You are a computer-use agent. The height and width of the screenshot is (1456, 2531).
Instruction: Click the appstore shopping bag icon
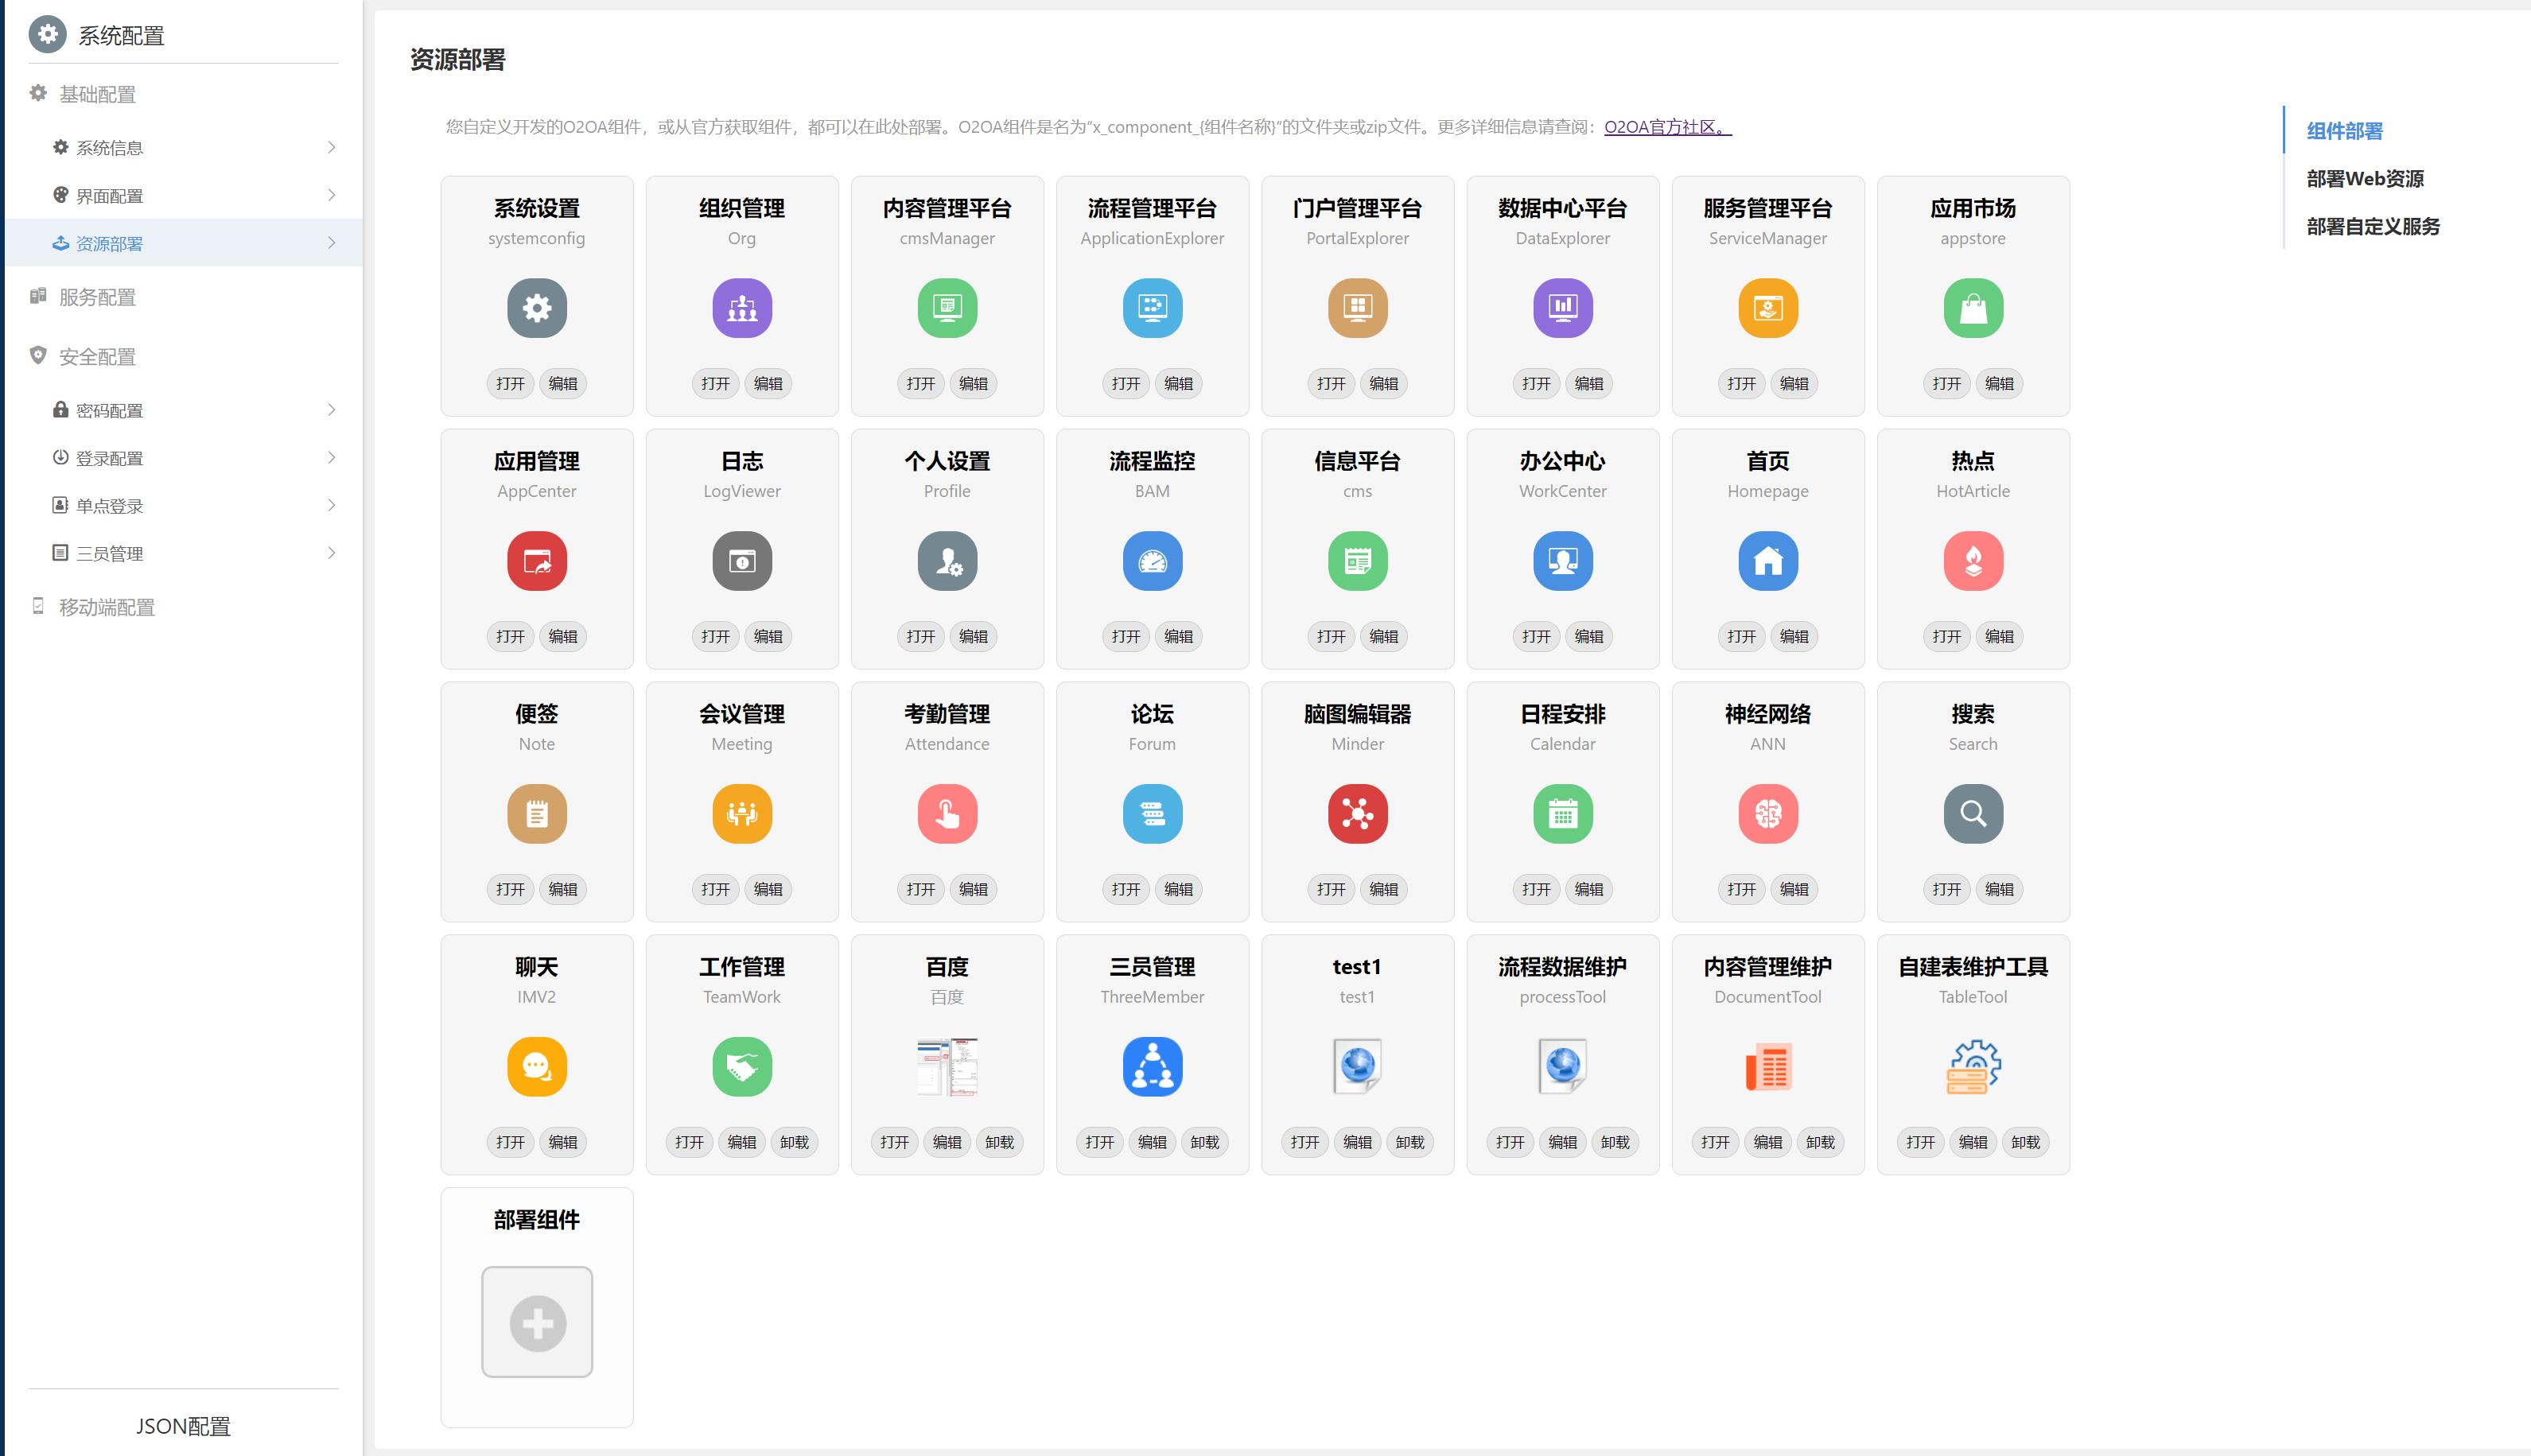[1972, 308]
